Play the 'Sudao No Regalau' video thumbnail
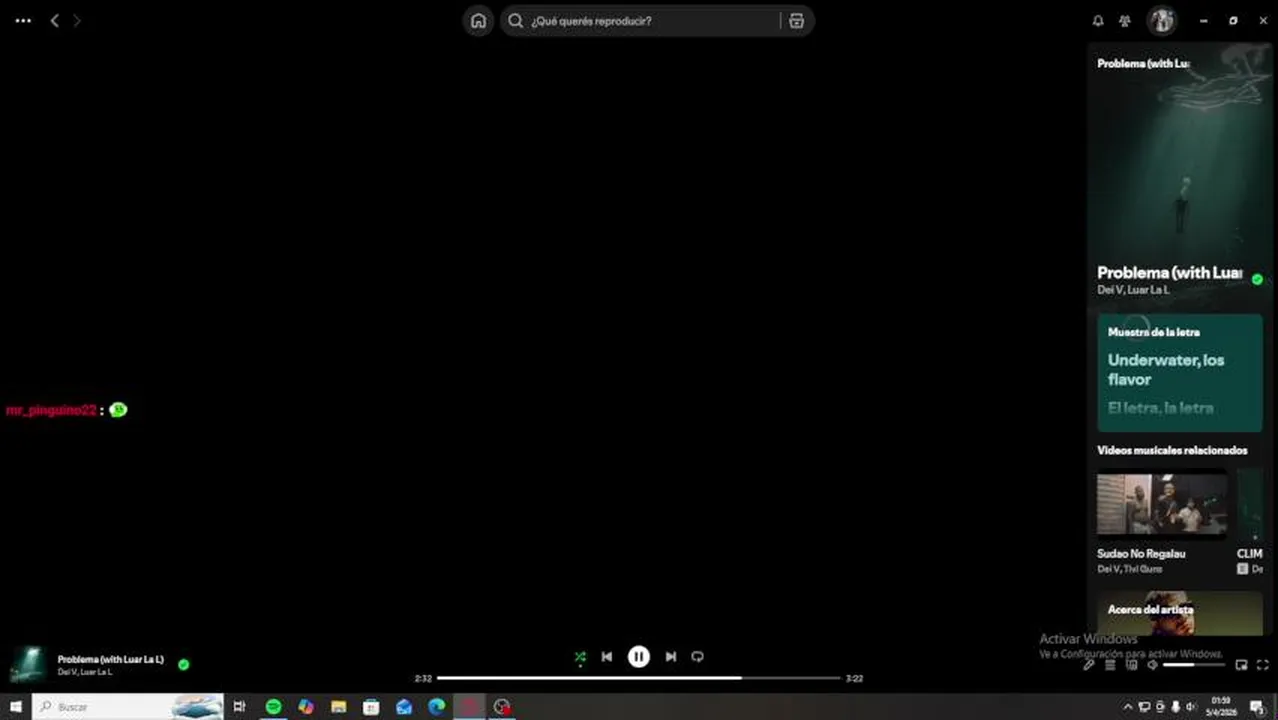This screenshot has height=720, width=1278. (1162, 505)
